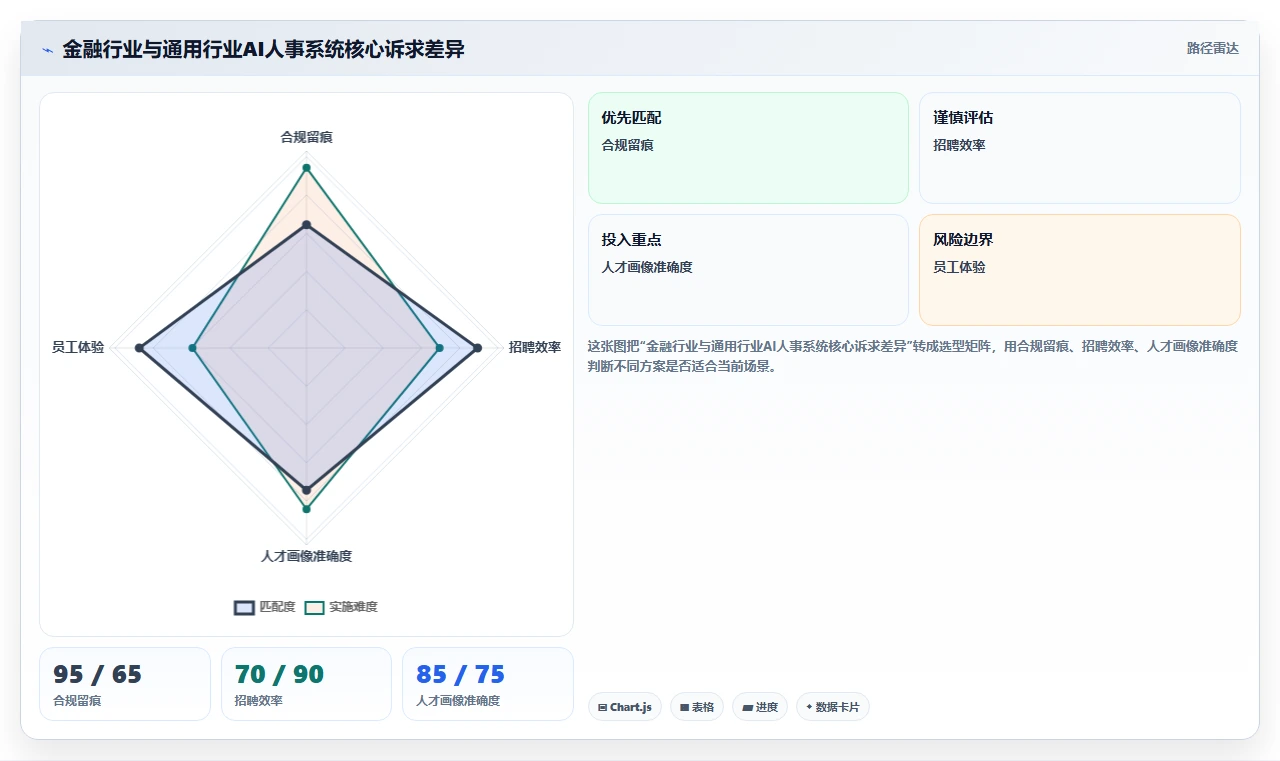This screenshot has width=1280, height=761.
Task: Click 合规留痕 text inside the 优先匹配 card
Action: click(x=628, y=145)
